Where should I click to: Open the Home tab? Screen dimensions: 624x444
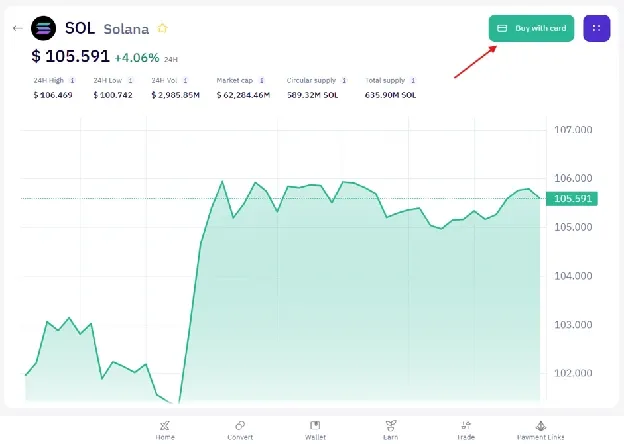click(x=165, y=430)
